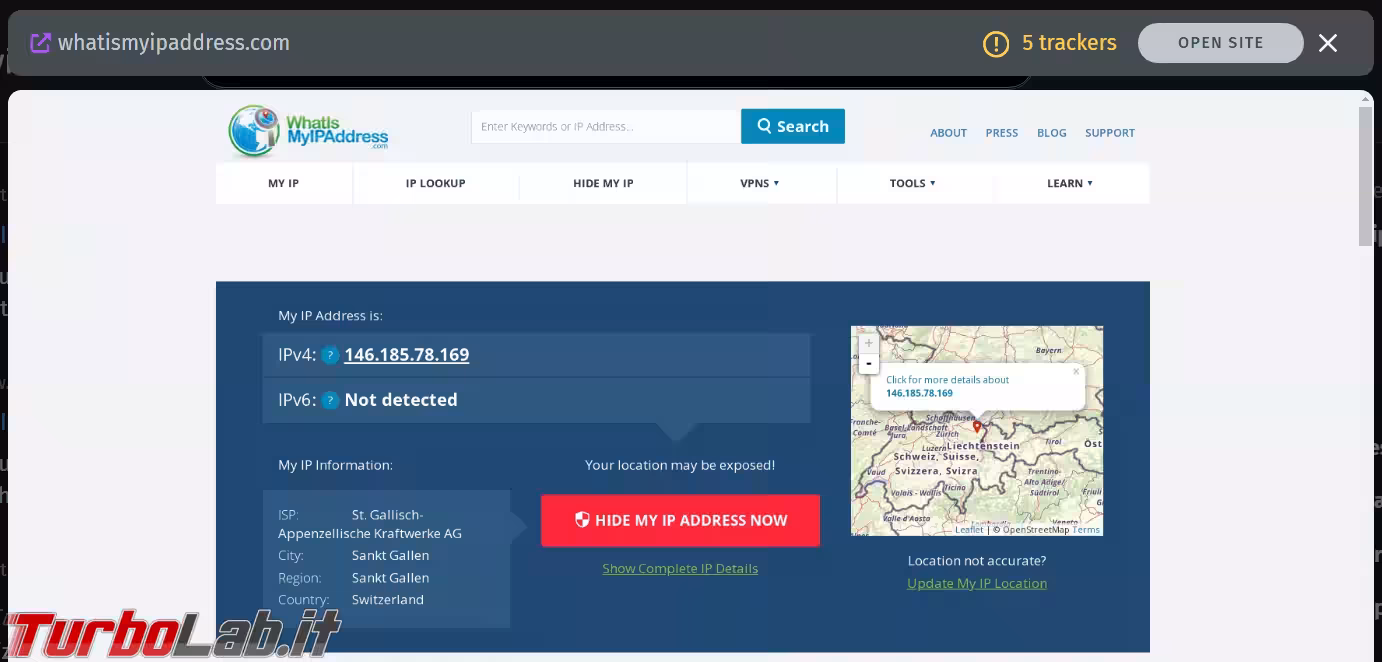Viewport: 1382px width, 662px height.
Task: Click the keywords or IP address search field
Action: coord(605,127)
